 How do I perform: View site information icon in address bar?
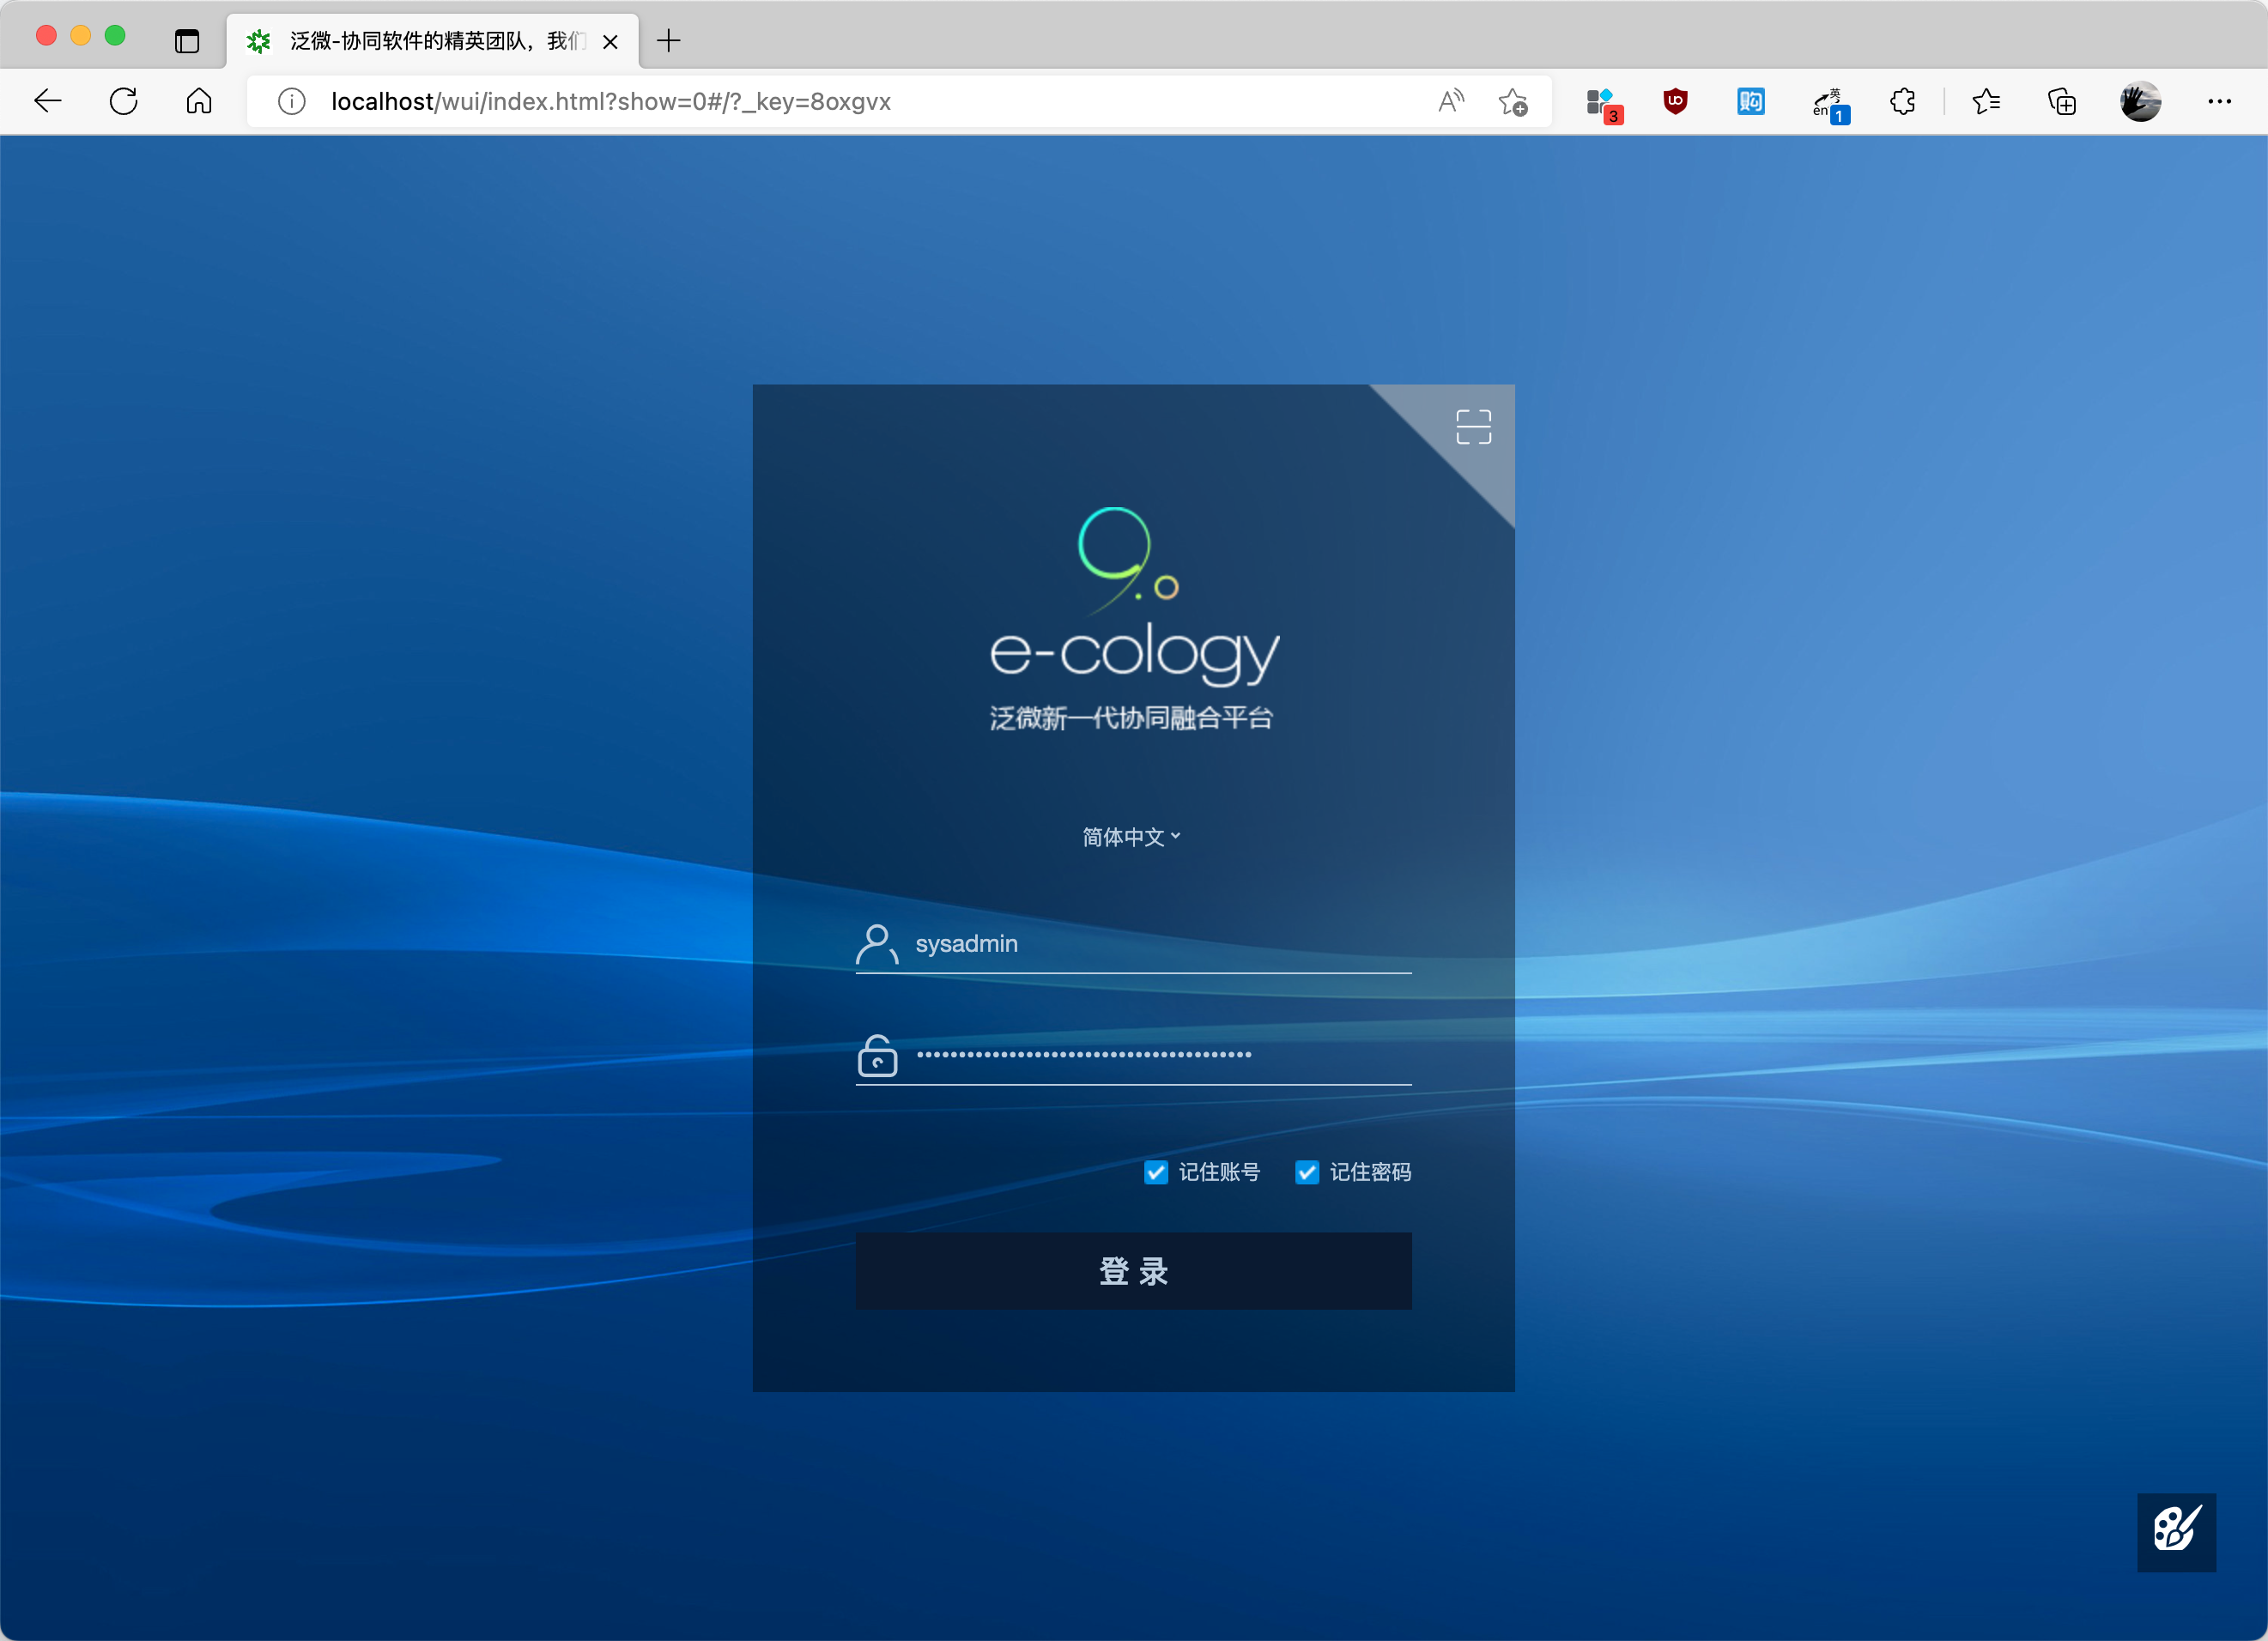[x=292, y=101]
